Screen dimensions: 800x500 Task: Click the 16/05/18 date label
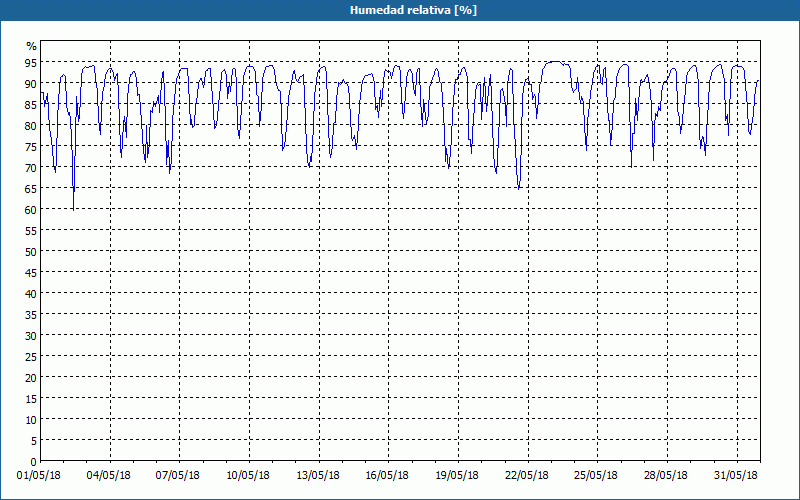click(387, 476)
